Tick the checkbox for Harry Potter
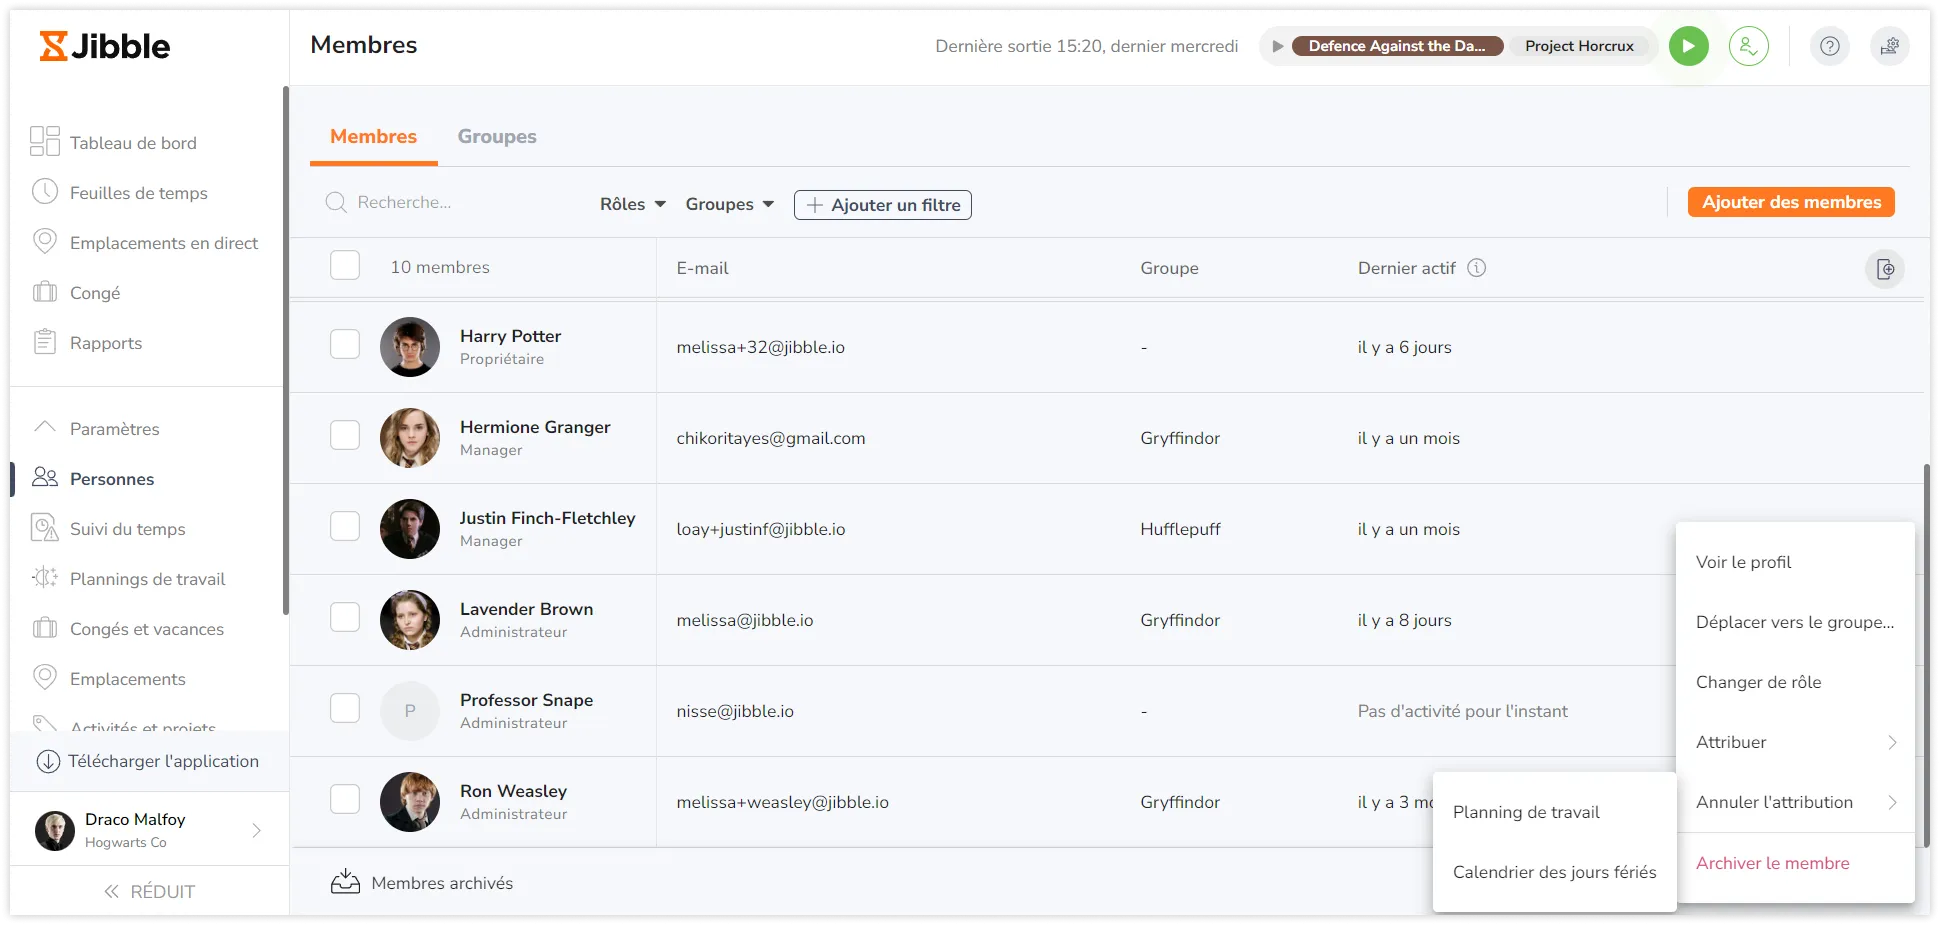The image size is (1940, 925). point(345,344)
